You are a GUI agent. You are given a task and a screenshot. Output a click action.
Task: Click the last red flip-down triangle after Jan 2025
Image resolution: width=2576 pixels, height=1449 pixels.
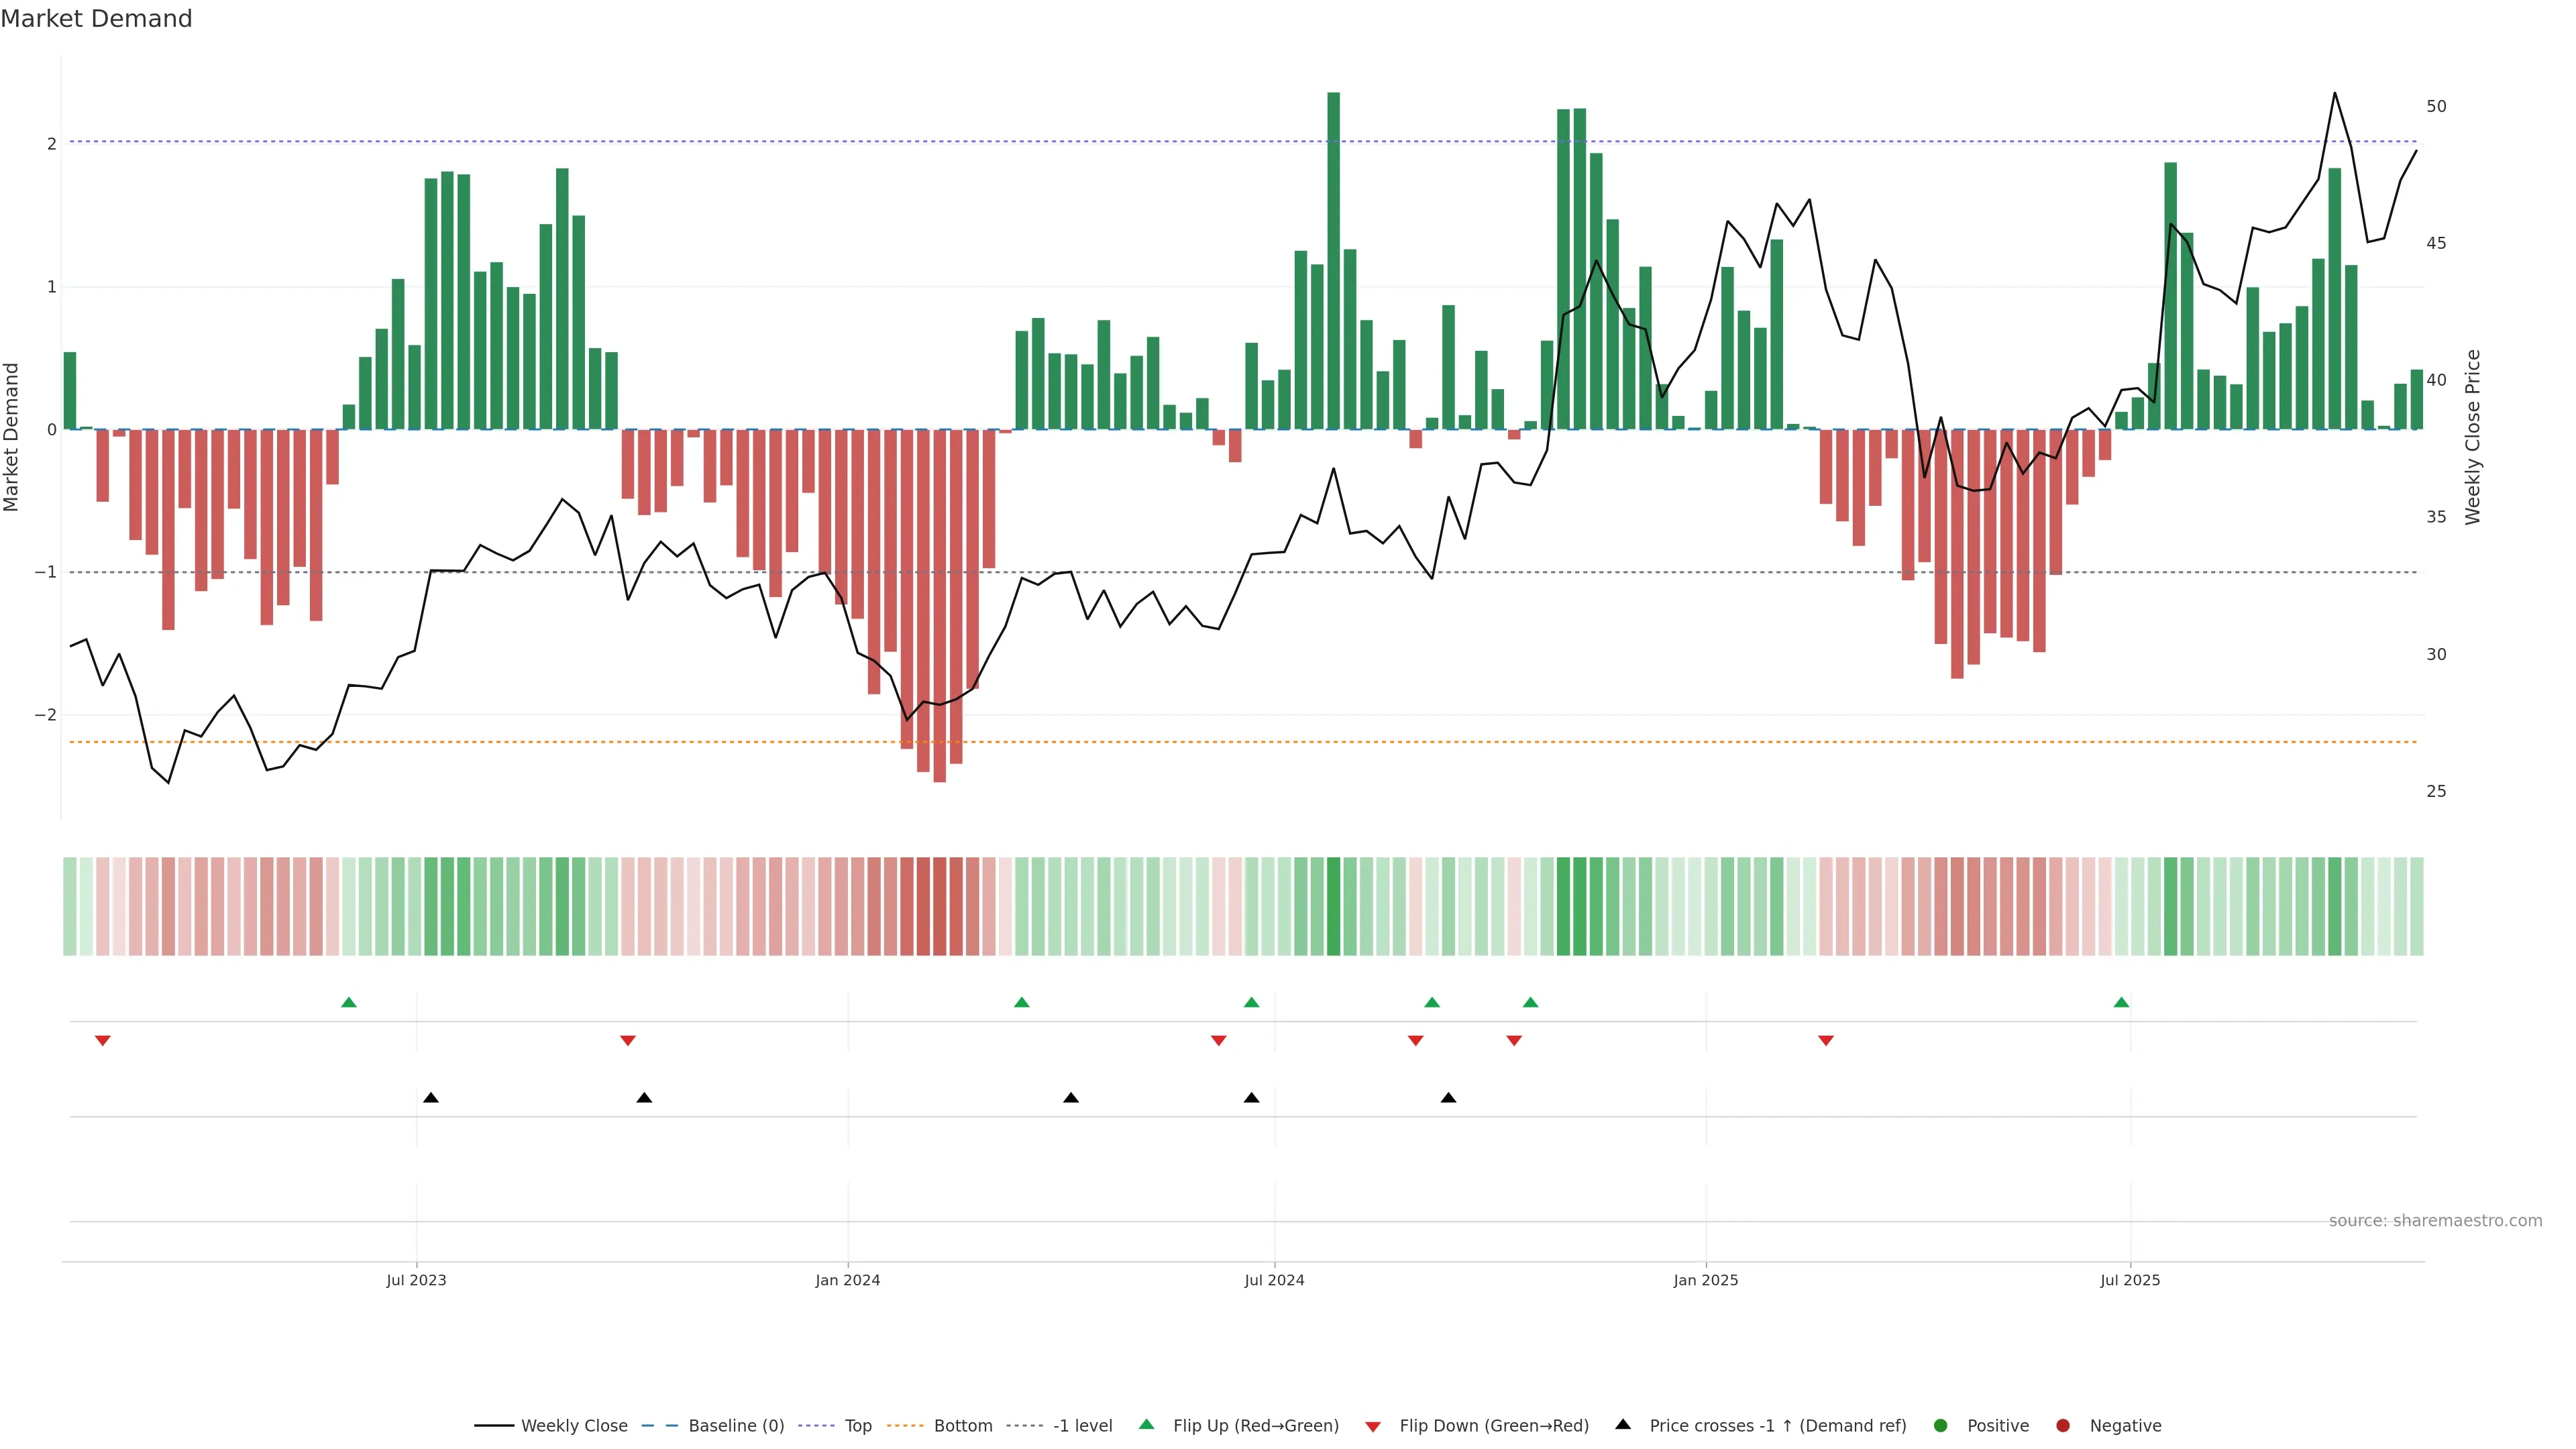(1826, 1041)
